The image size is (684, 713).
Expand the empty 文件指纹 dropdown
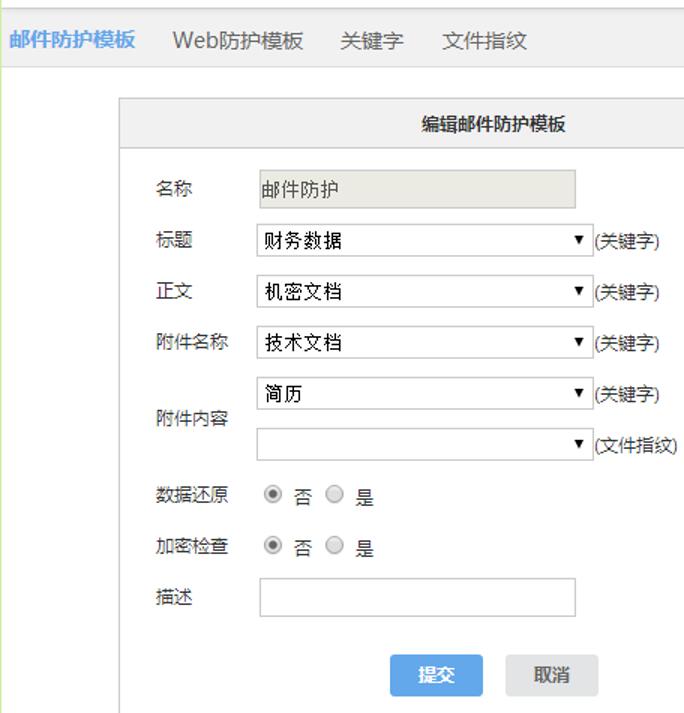tap(424, 445)
